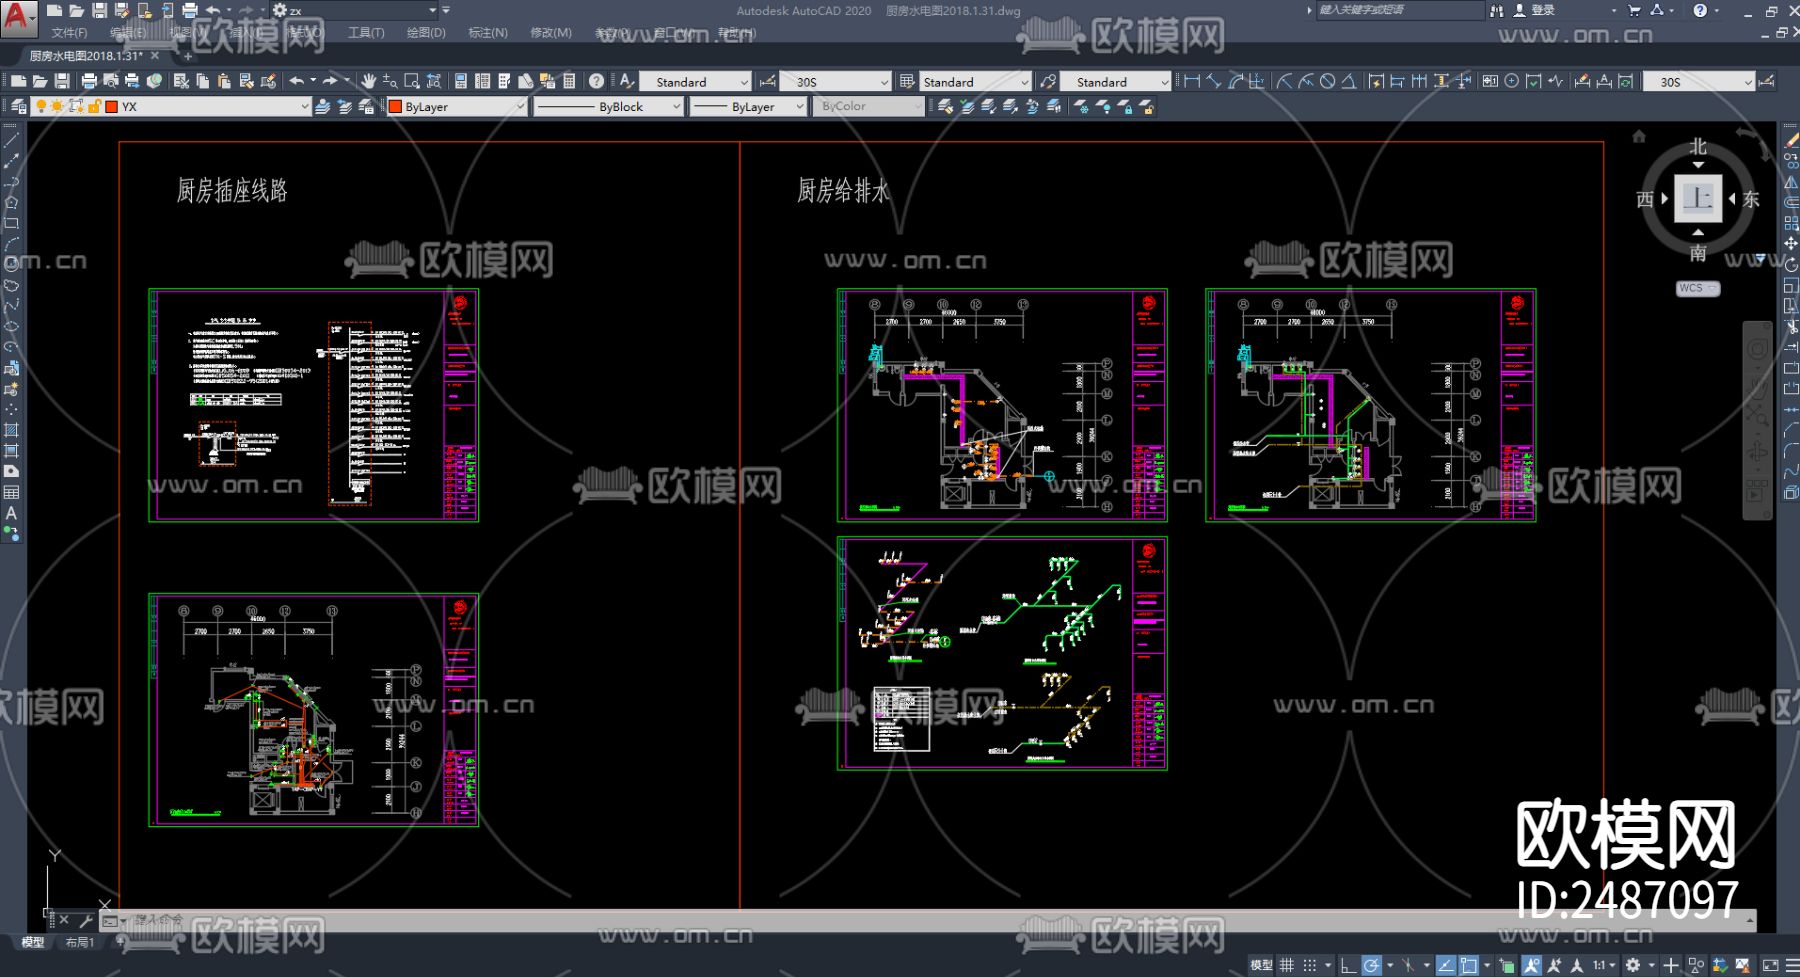This screenshot has height=977, width=1800.
Task: Click the Linear dimension tool icon
Action: pyautogui.click(x=1192, y=81)
